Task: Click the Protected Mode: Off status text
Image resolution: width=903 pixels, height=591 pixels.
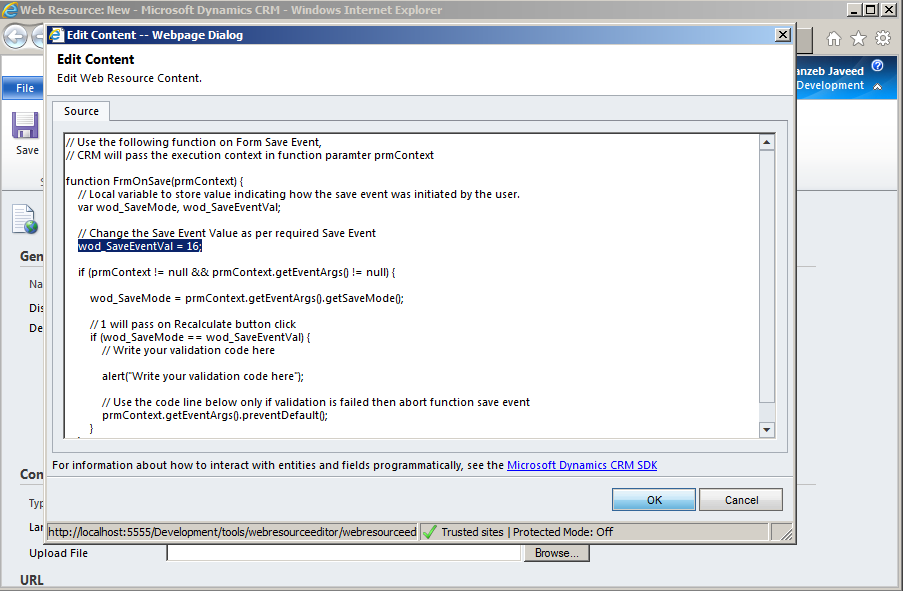Action: [563, 532]
